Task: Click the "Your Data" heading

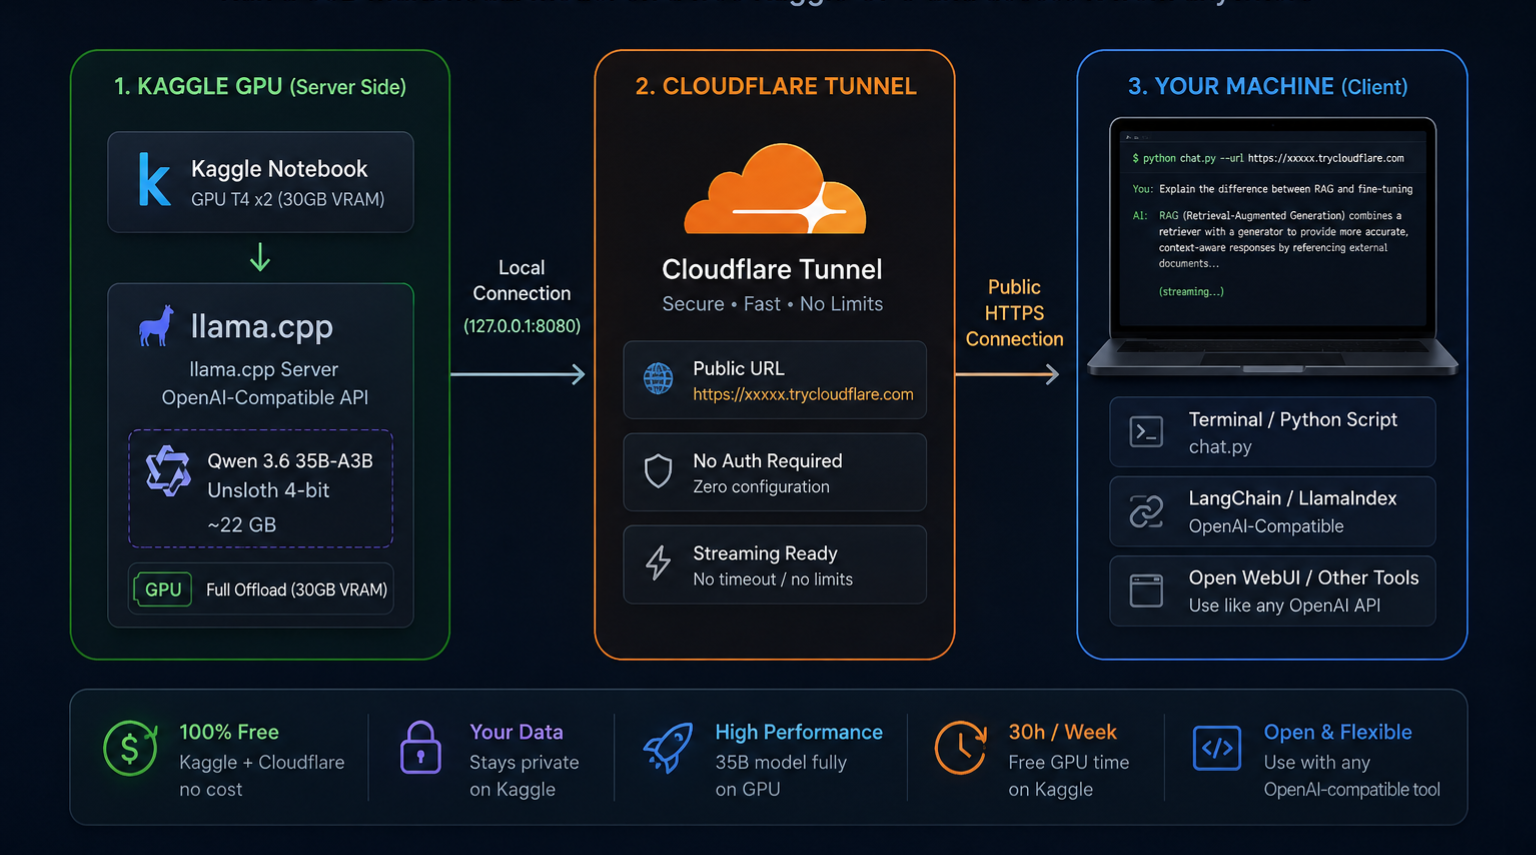Action: tap(516, 732)
